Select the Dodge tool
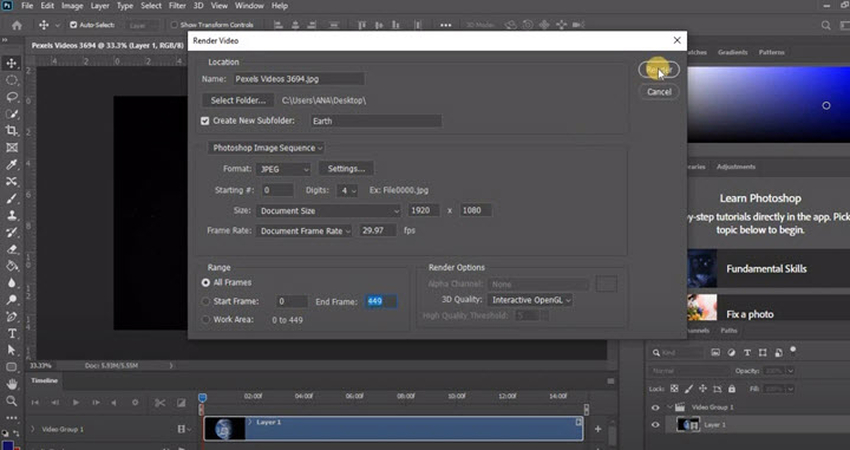Screen dimensions: 850x450 [11, 300]
